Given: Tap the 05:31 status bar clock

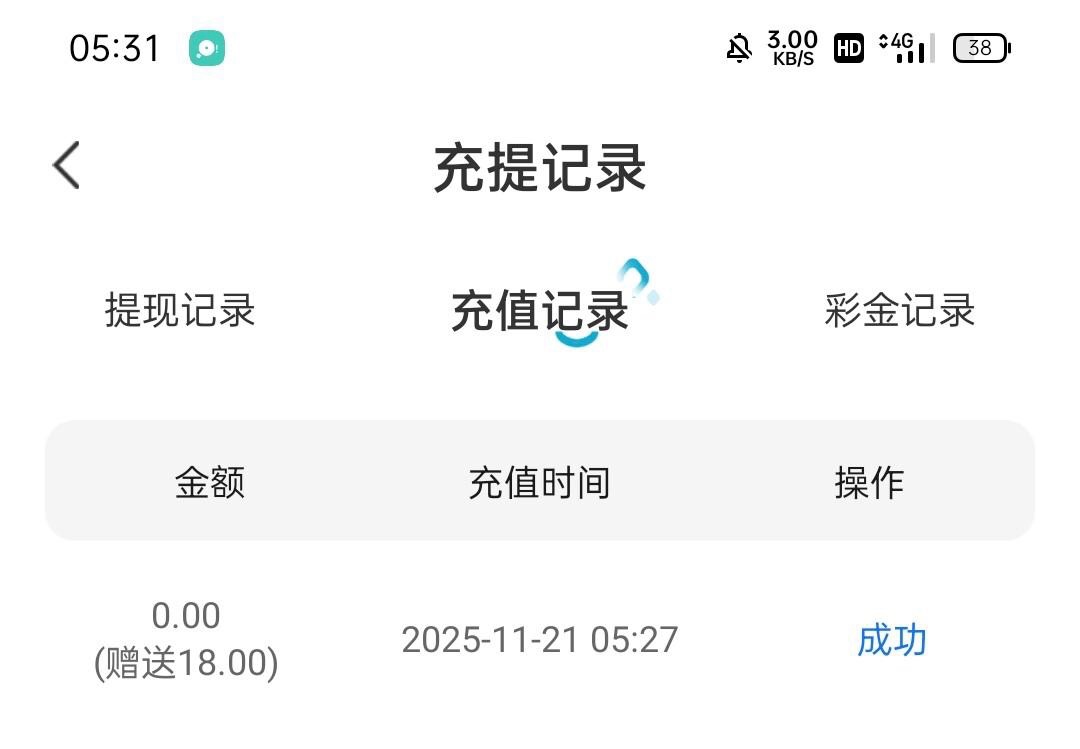Looking at the screenshot, I should [x=115, y=48].
